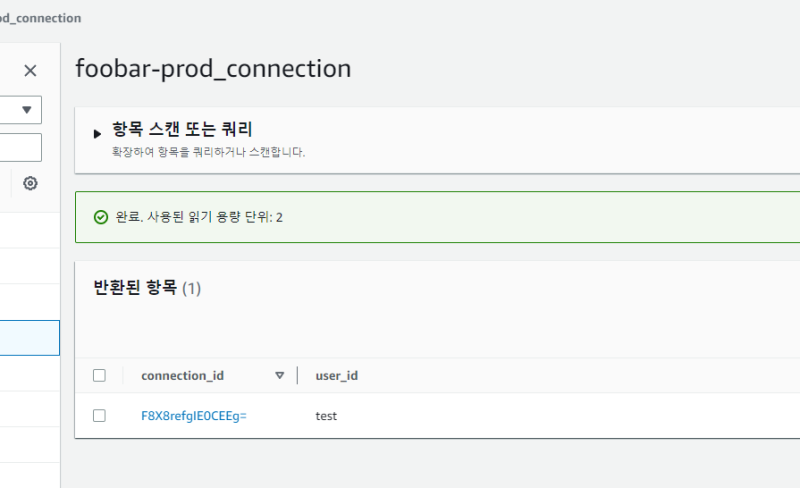Screen dimensions: 800x488
Task: Click the 'test' user_id cell
Action: coord(326,416)
